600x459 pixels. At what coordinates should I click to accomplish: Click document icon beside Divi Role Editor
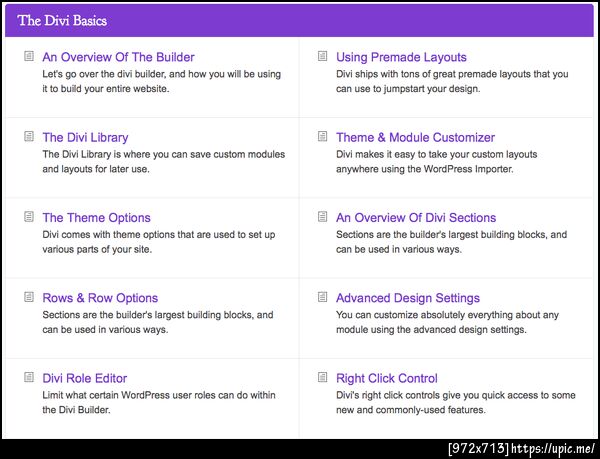[29, 377]
